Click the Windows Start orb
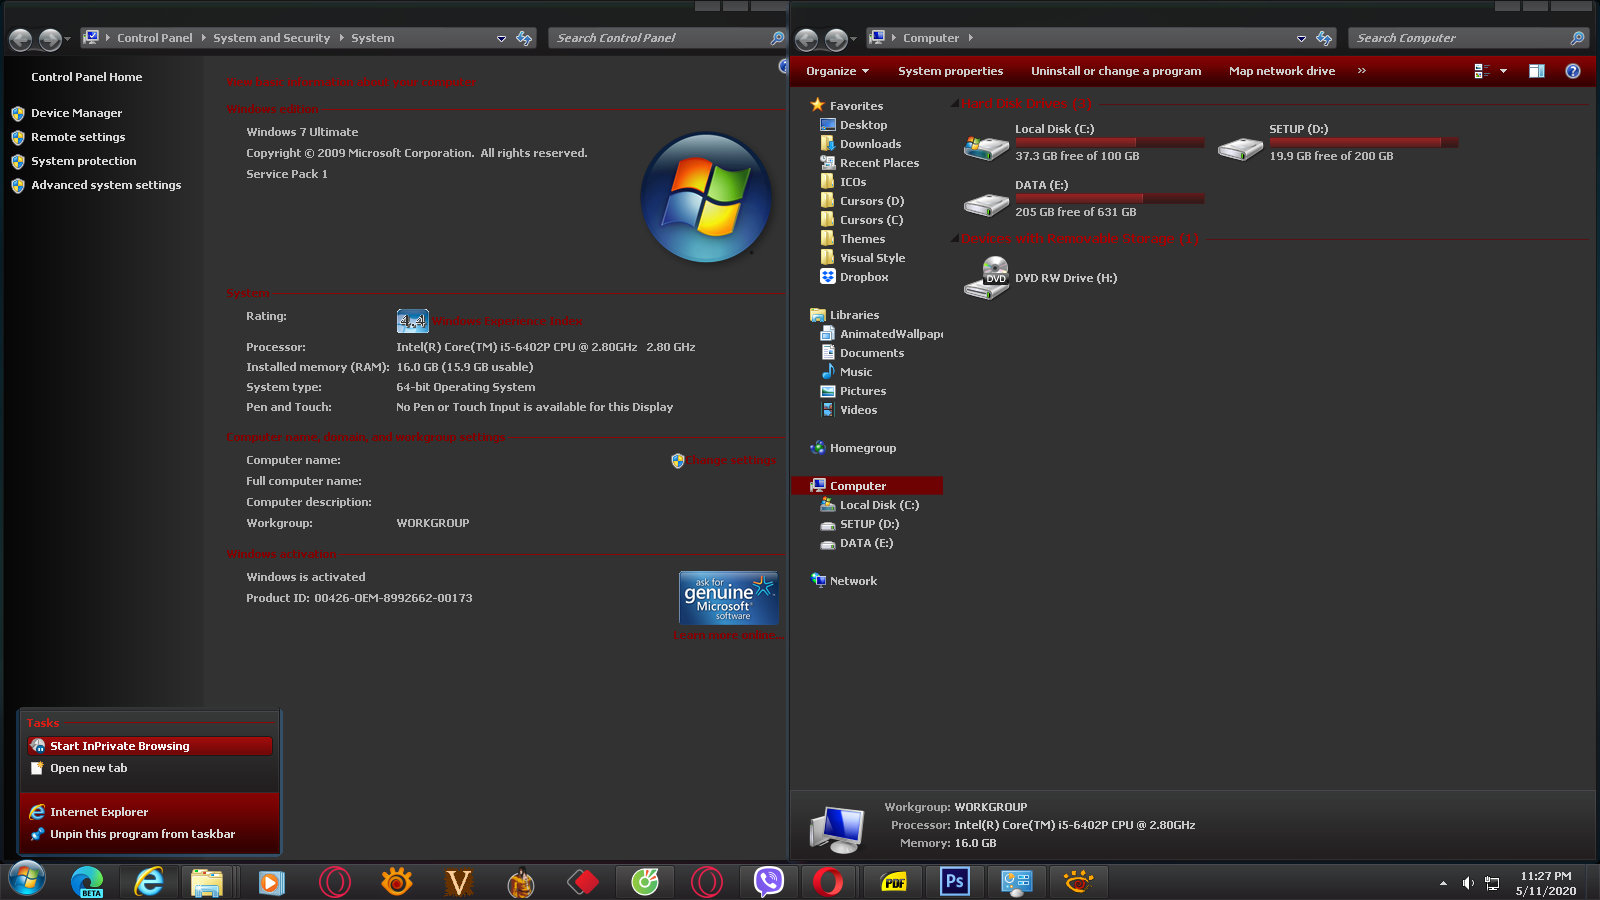Viewport: 1600px width, 900px height. 27,880
